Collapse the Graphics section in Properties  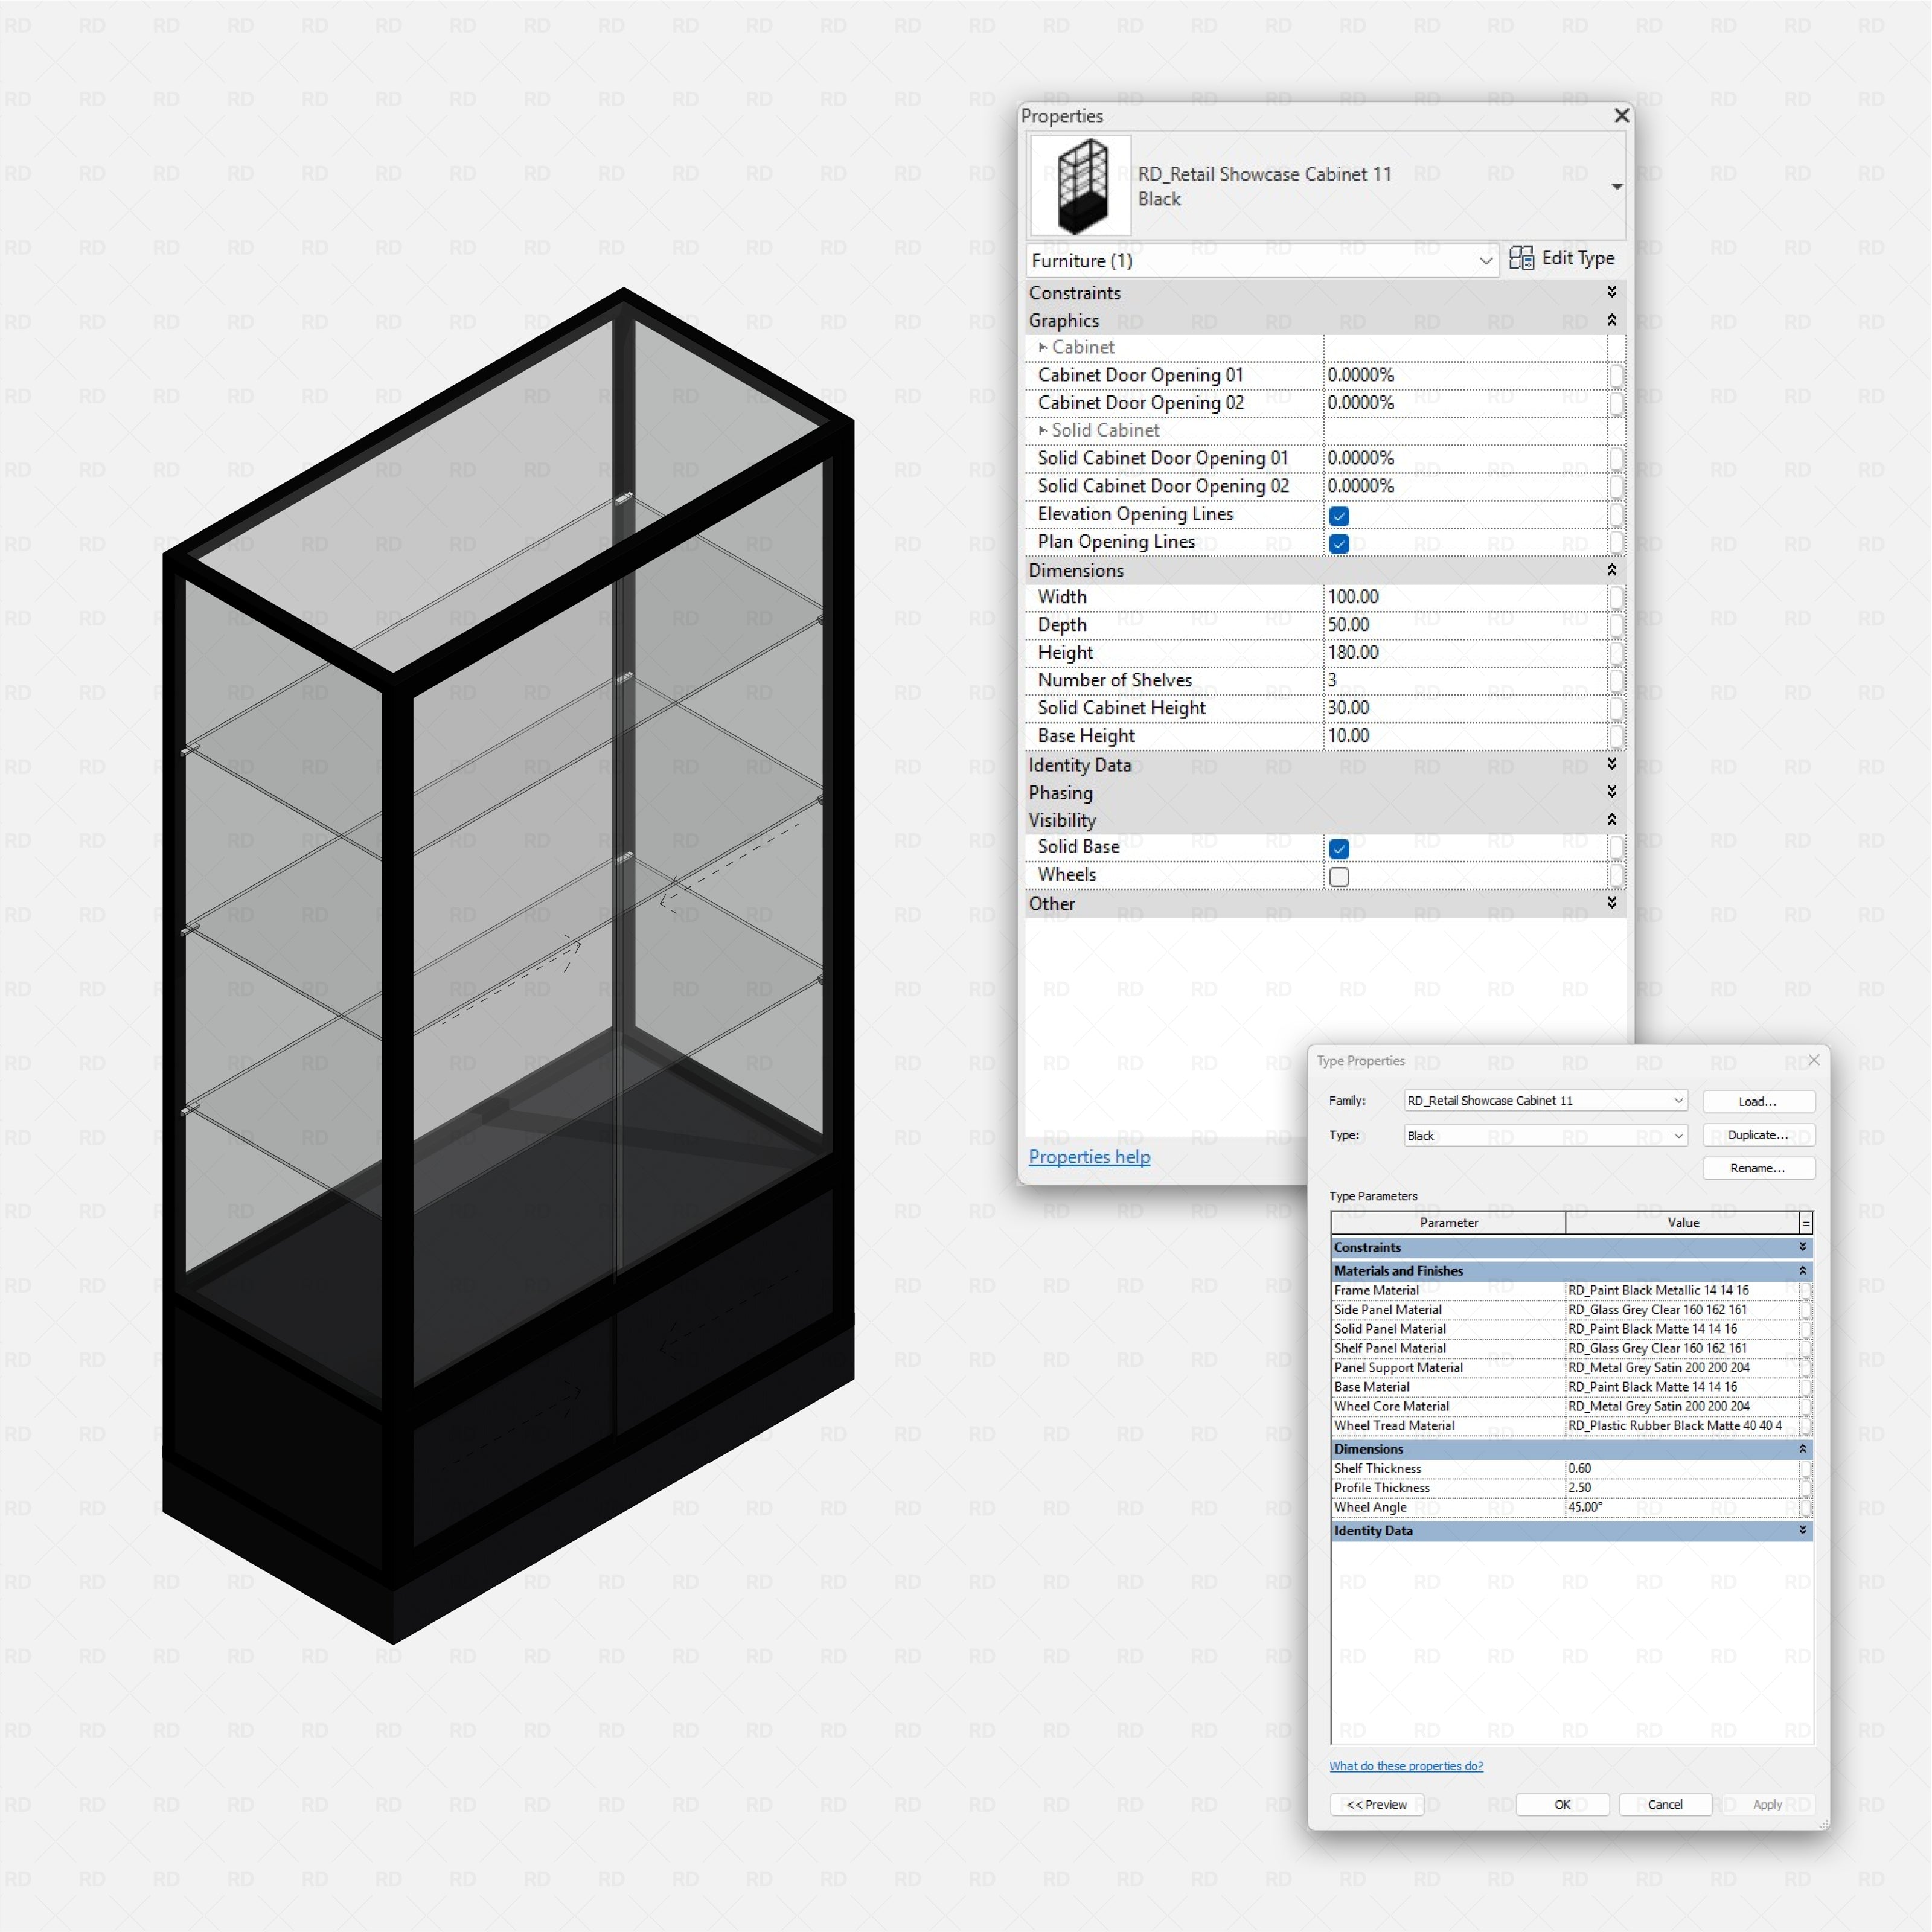click(x=1612, y=320)
